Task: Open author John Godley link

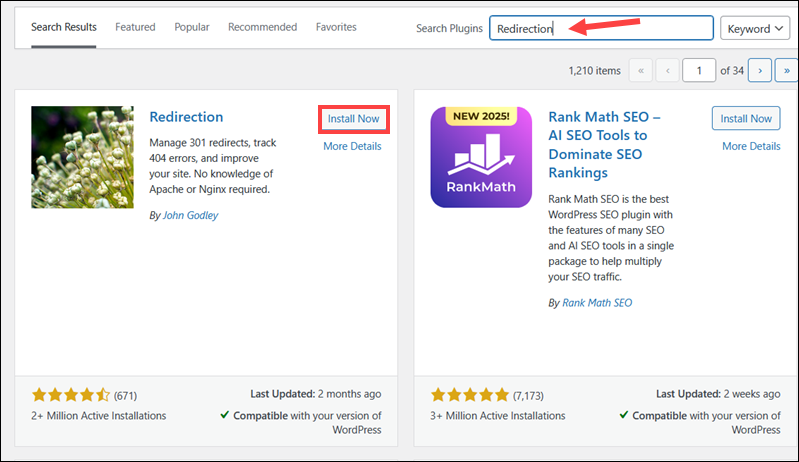Action: (190, 215)
